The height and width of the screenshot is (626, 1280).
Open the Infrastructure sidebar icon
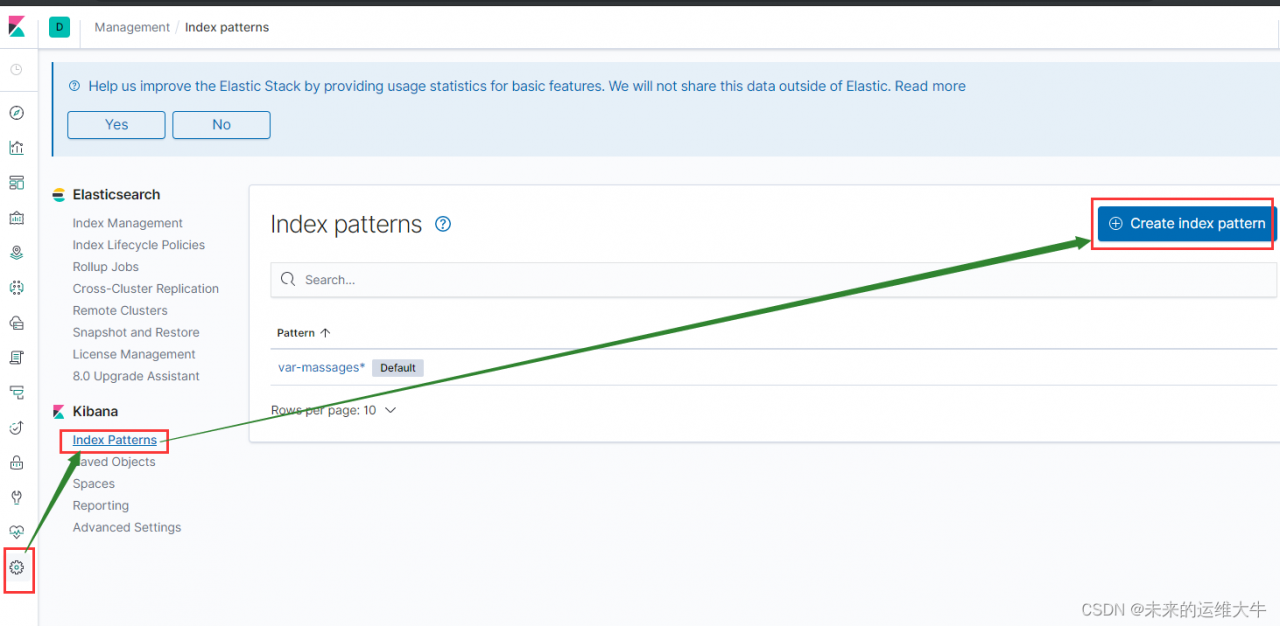point(16,323)
